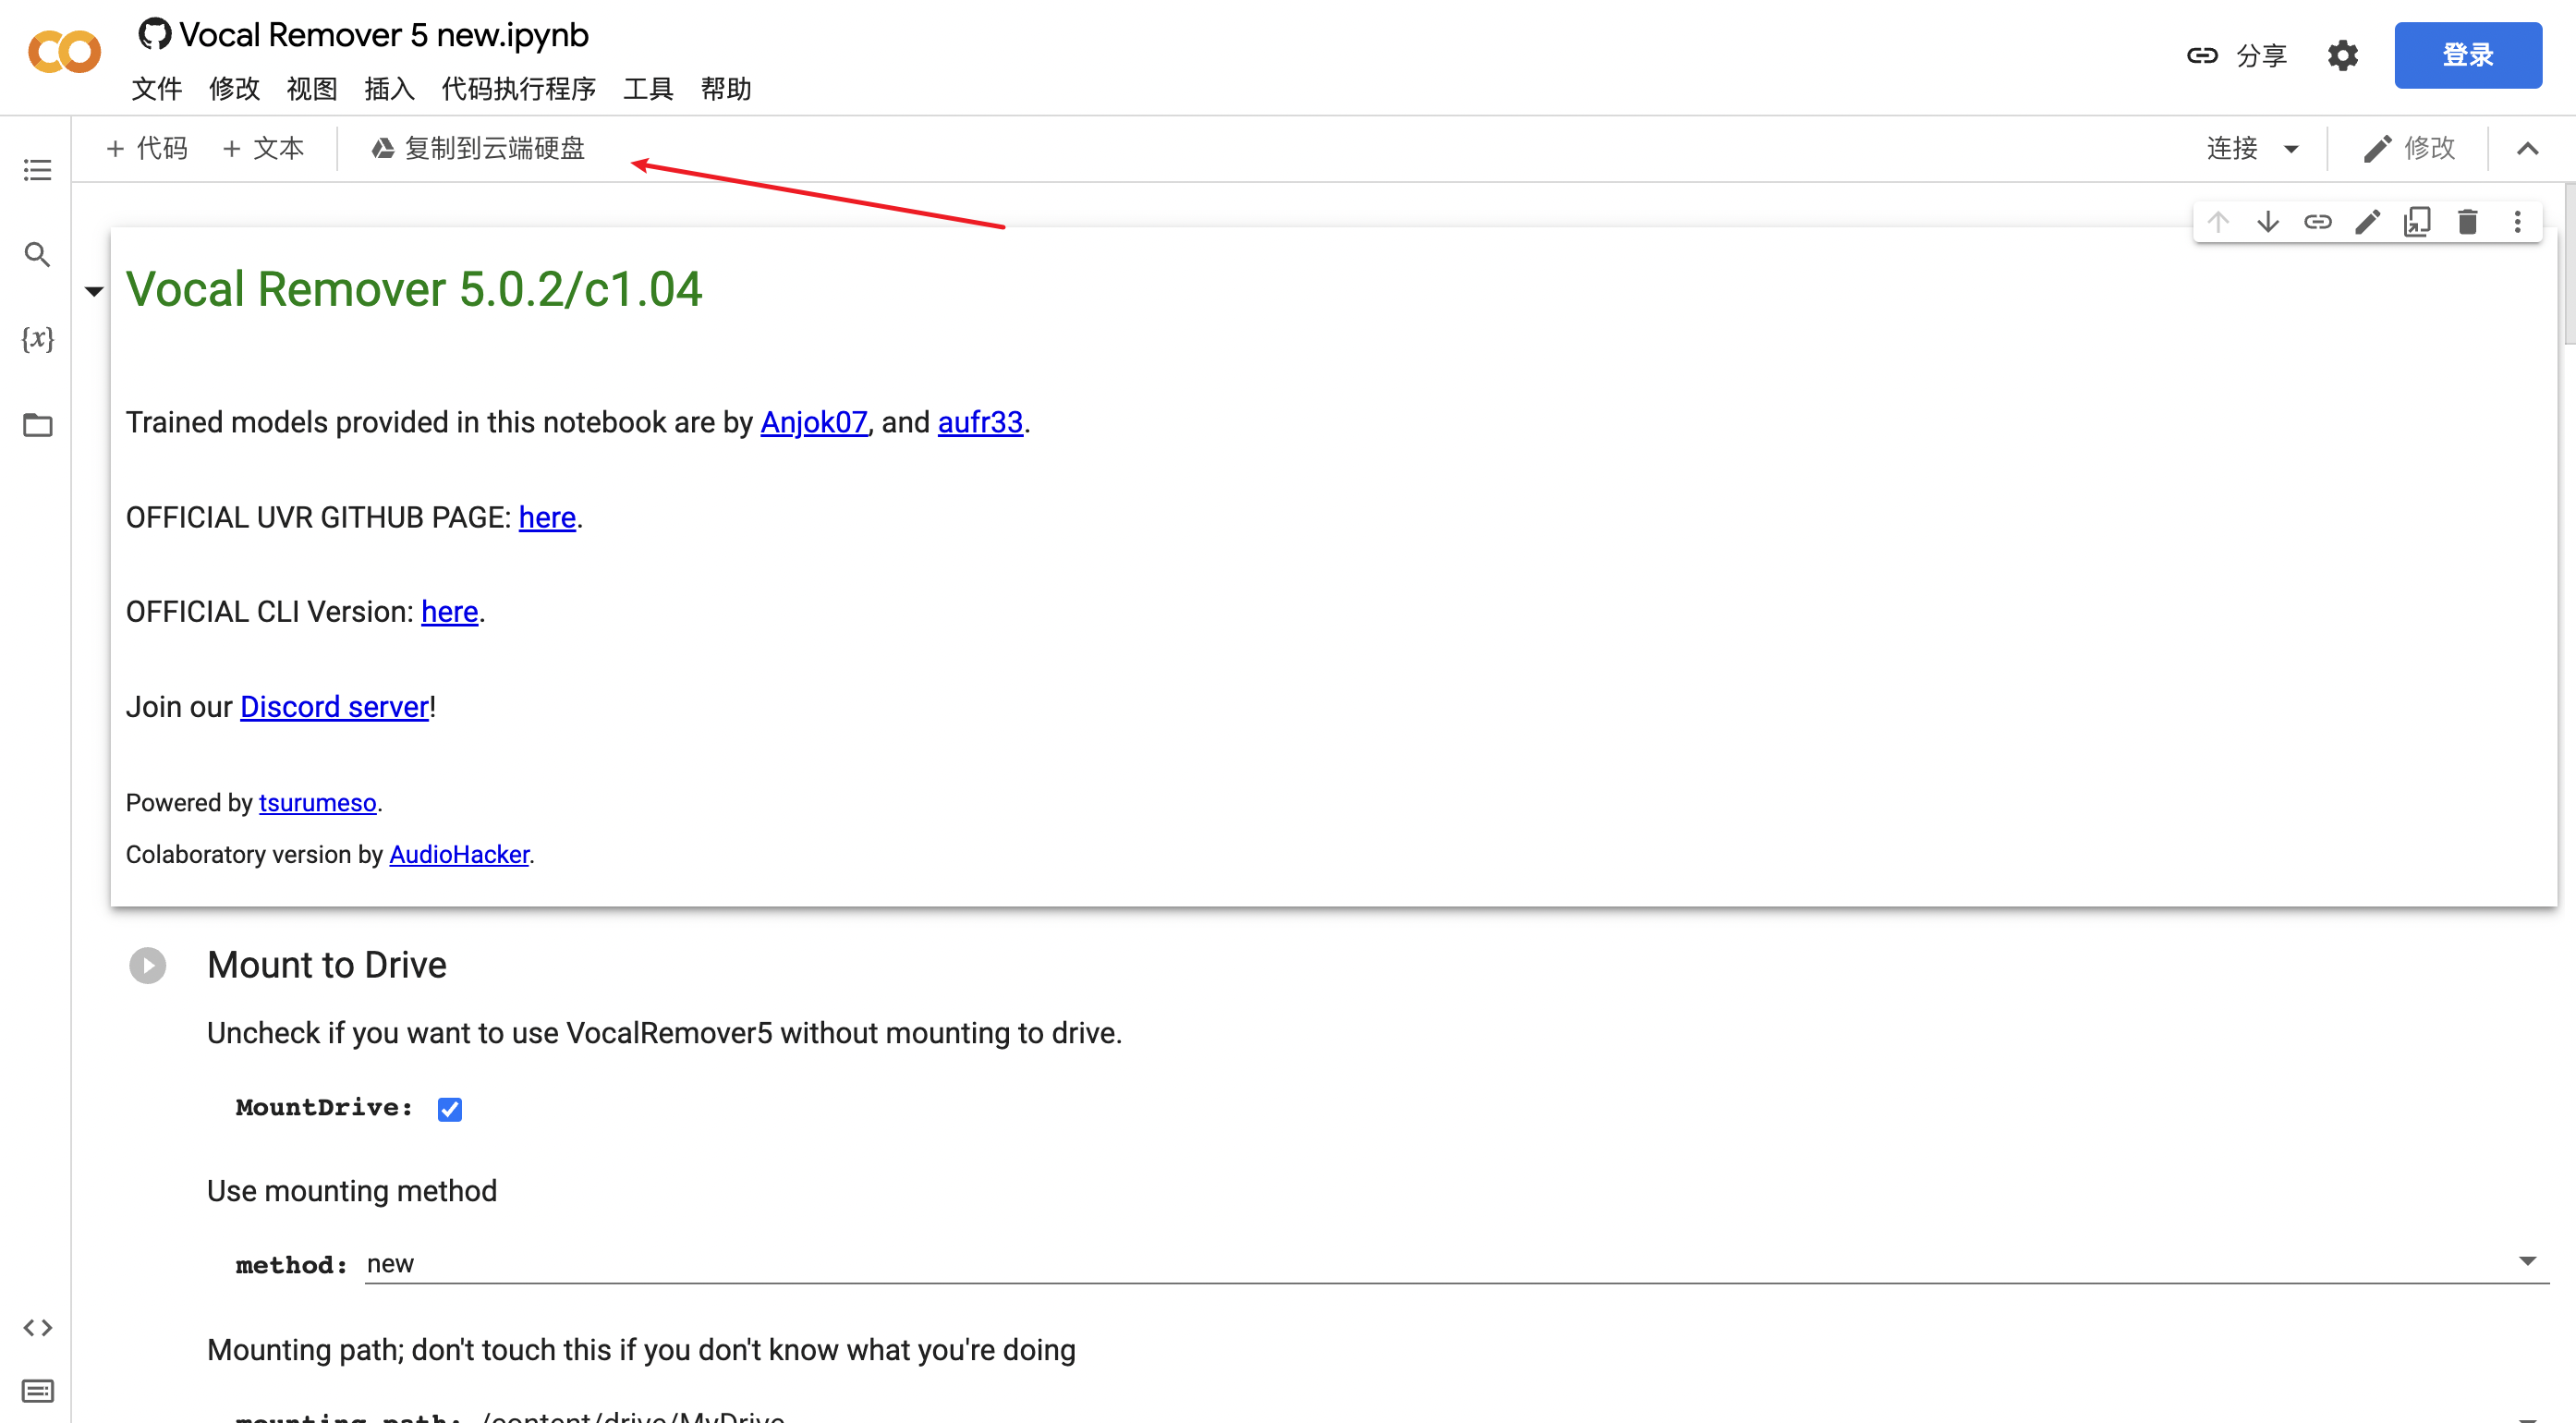2576x1423 pixels.
Task: Click the GitHub icon beside notebook title
Action: 154,34
